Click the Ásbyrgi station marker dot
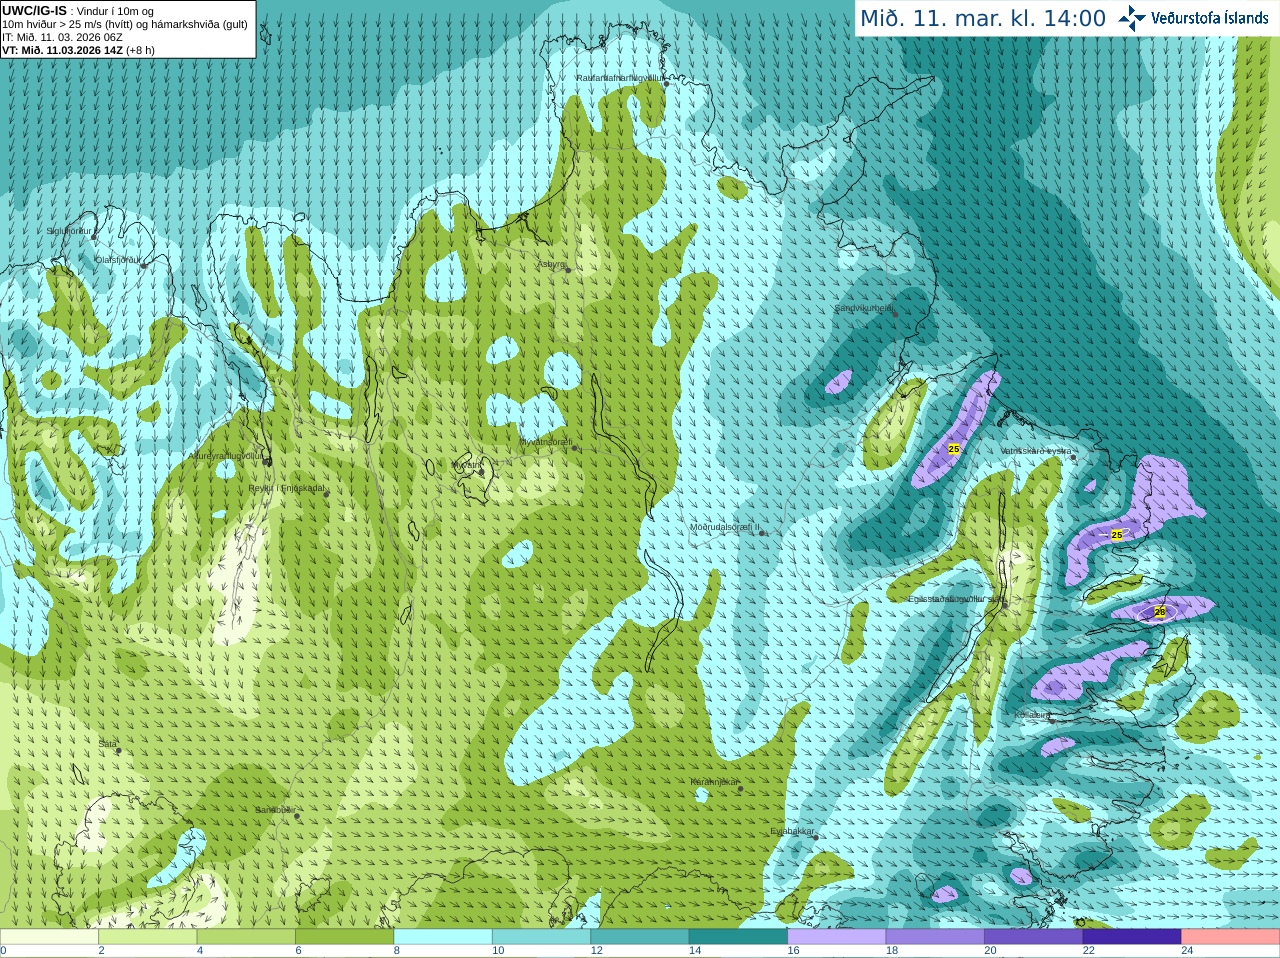 click(x=568, y=270)
